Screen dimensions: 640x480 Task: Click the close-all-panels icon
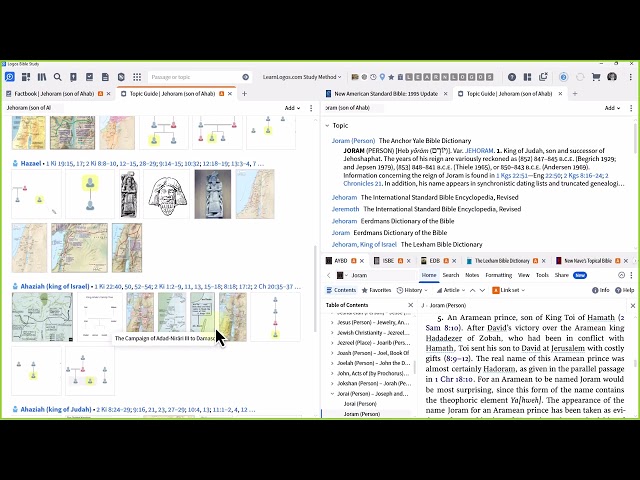coord(543,77)
